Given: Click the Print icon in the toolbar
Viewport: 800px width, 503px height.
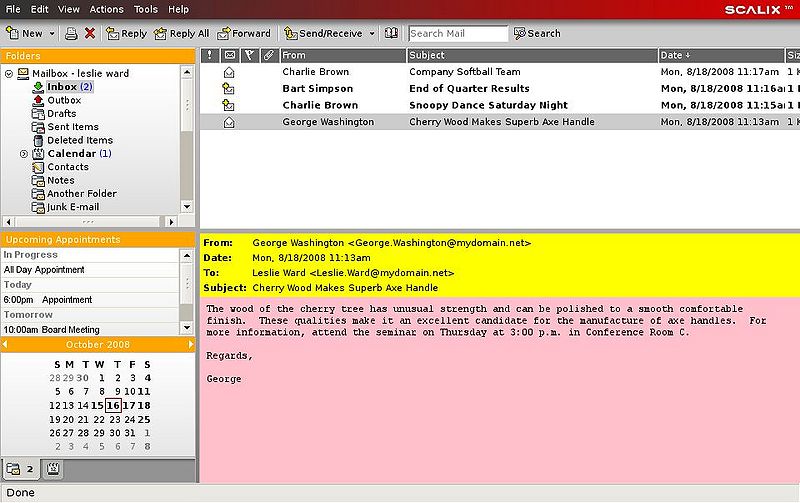Looking at the screenshot, I should click(x=71, y=33).
